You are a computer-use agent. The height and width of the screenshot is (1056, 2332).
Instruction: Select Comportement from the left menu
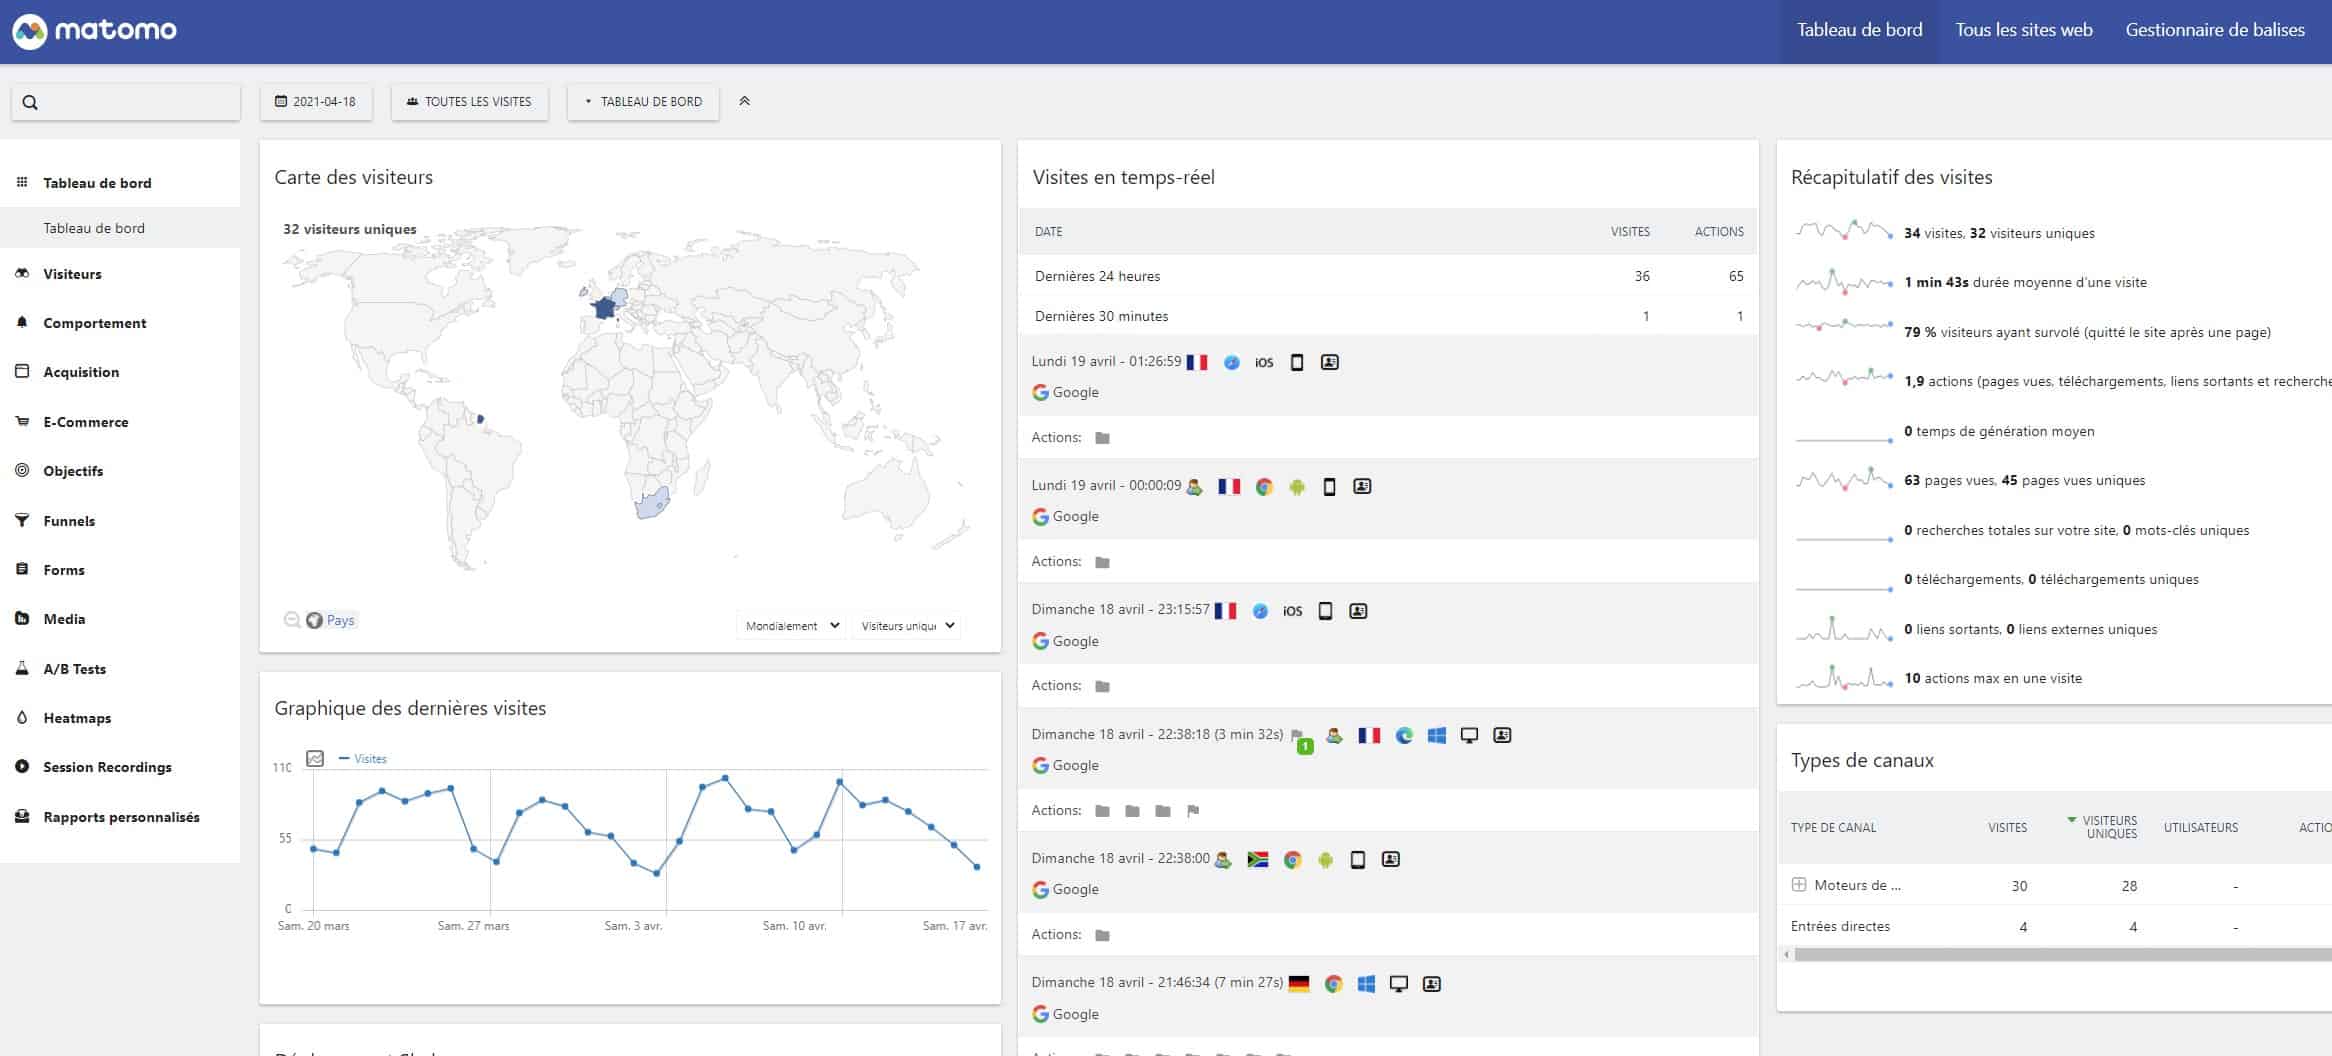[x=95, y=322]
